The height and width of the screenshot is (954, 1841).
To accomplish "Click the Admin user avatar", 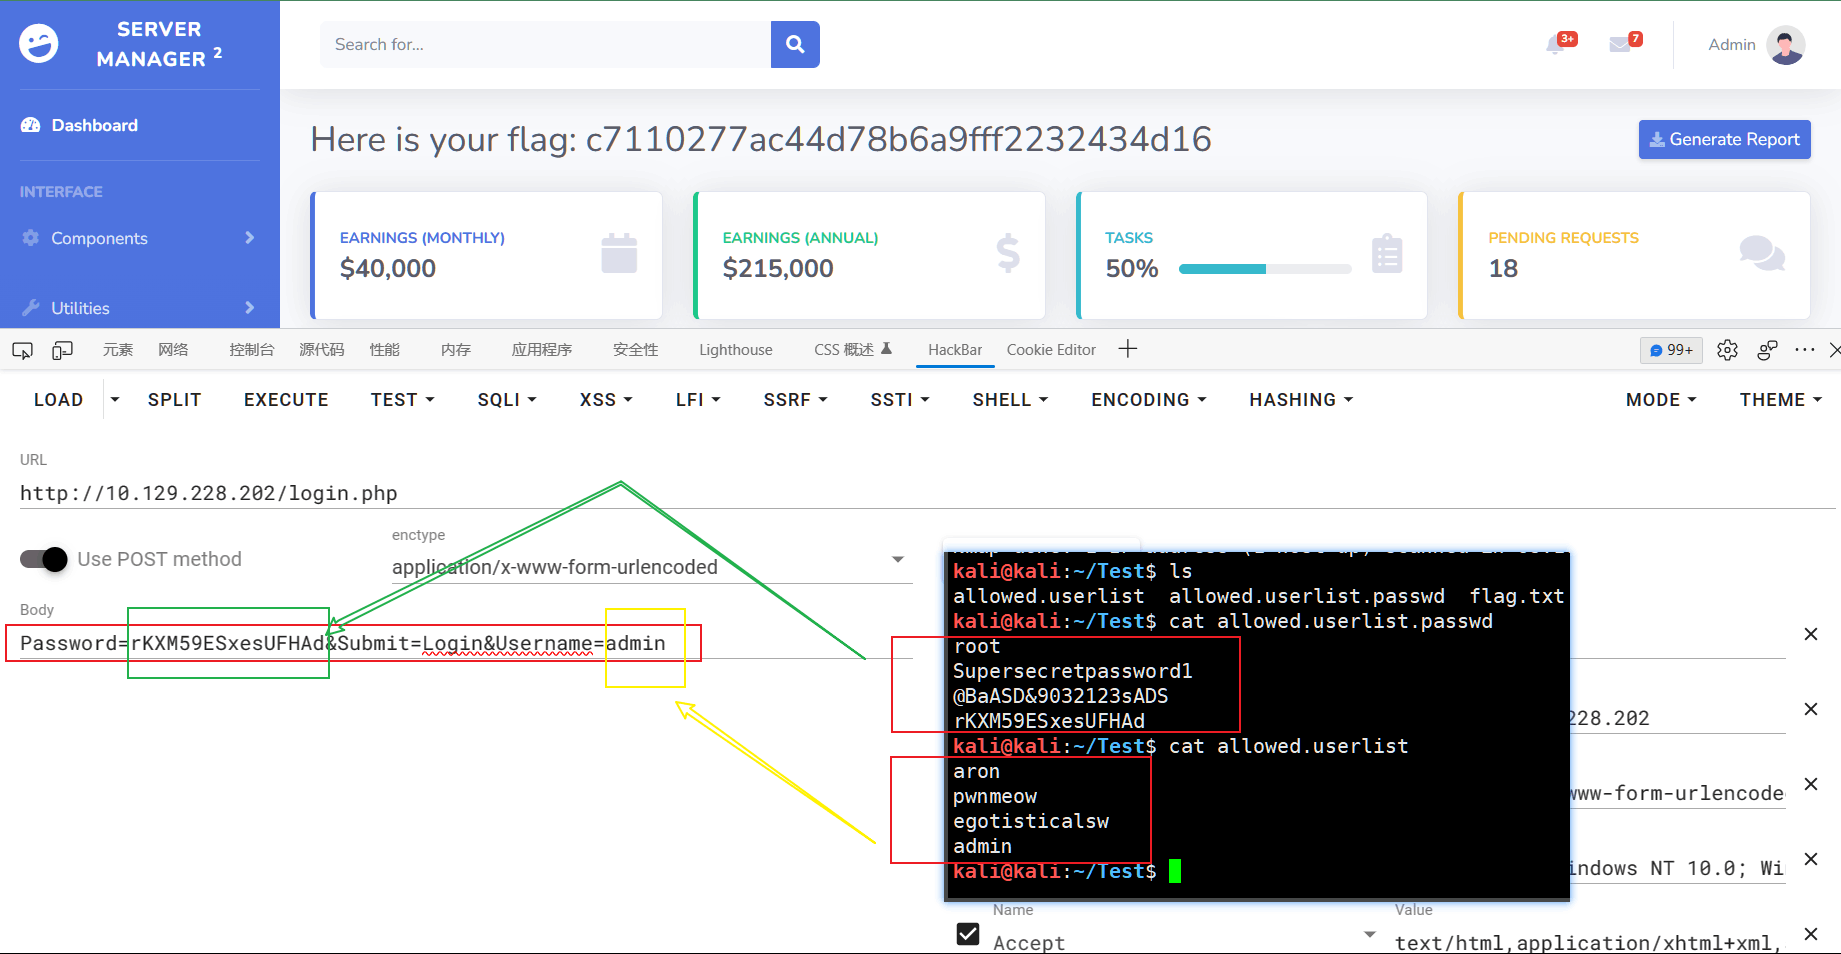I will [x=1785, y=45].
